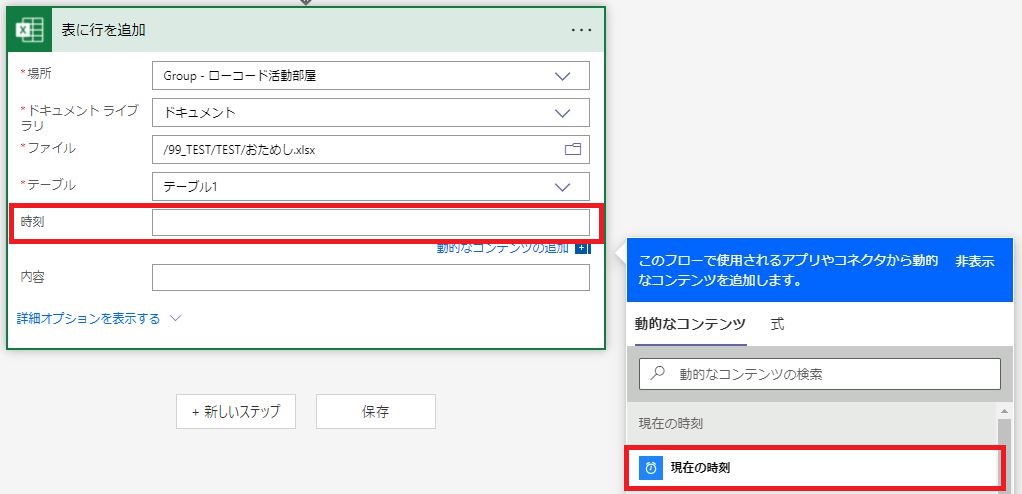Open the 場所 dropdown showing Group - ローコード活動部屋
The height and width of the screenshot is (494, 1022).
pos(371,76)
